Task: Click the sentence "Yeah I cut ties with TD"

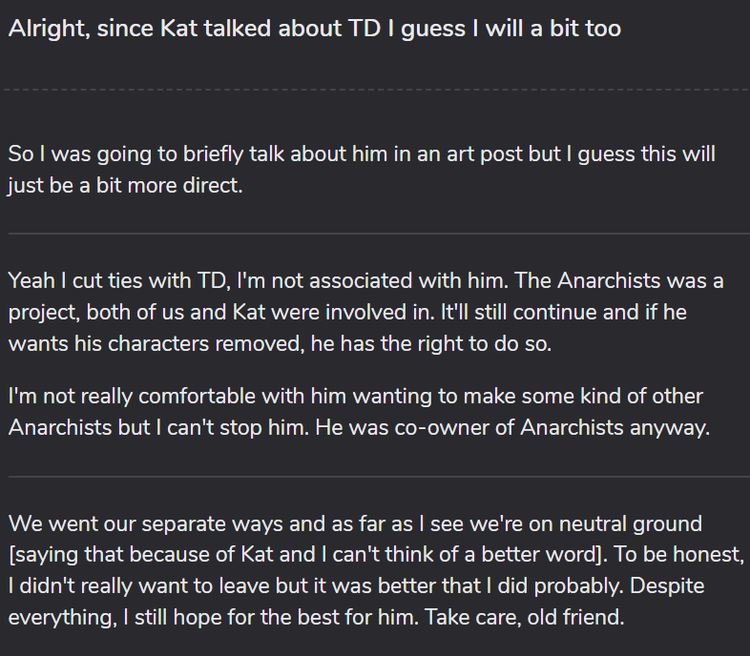Action: click(258, 280)
